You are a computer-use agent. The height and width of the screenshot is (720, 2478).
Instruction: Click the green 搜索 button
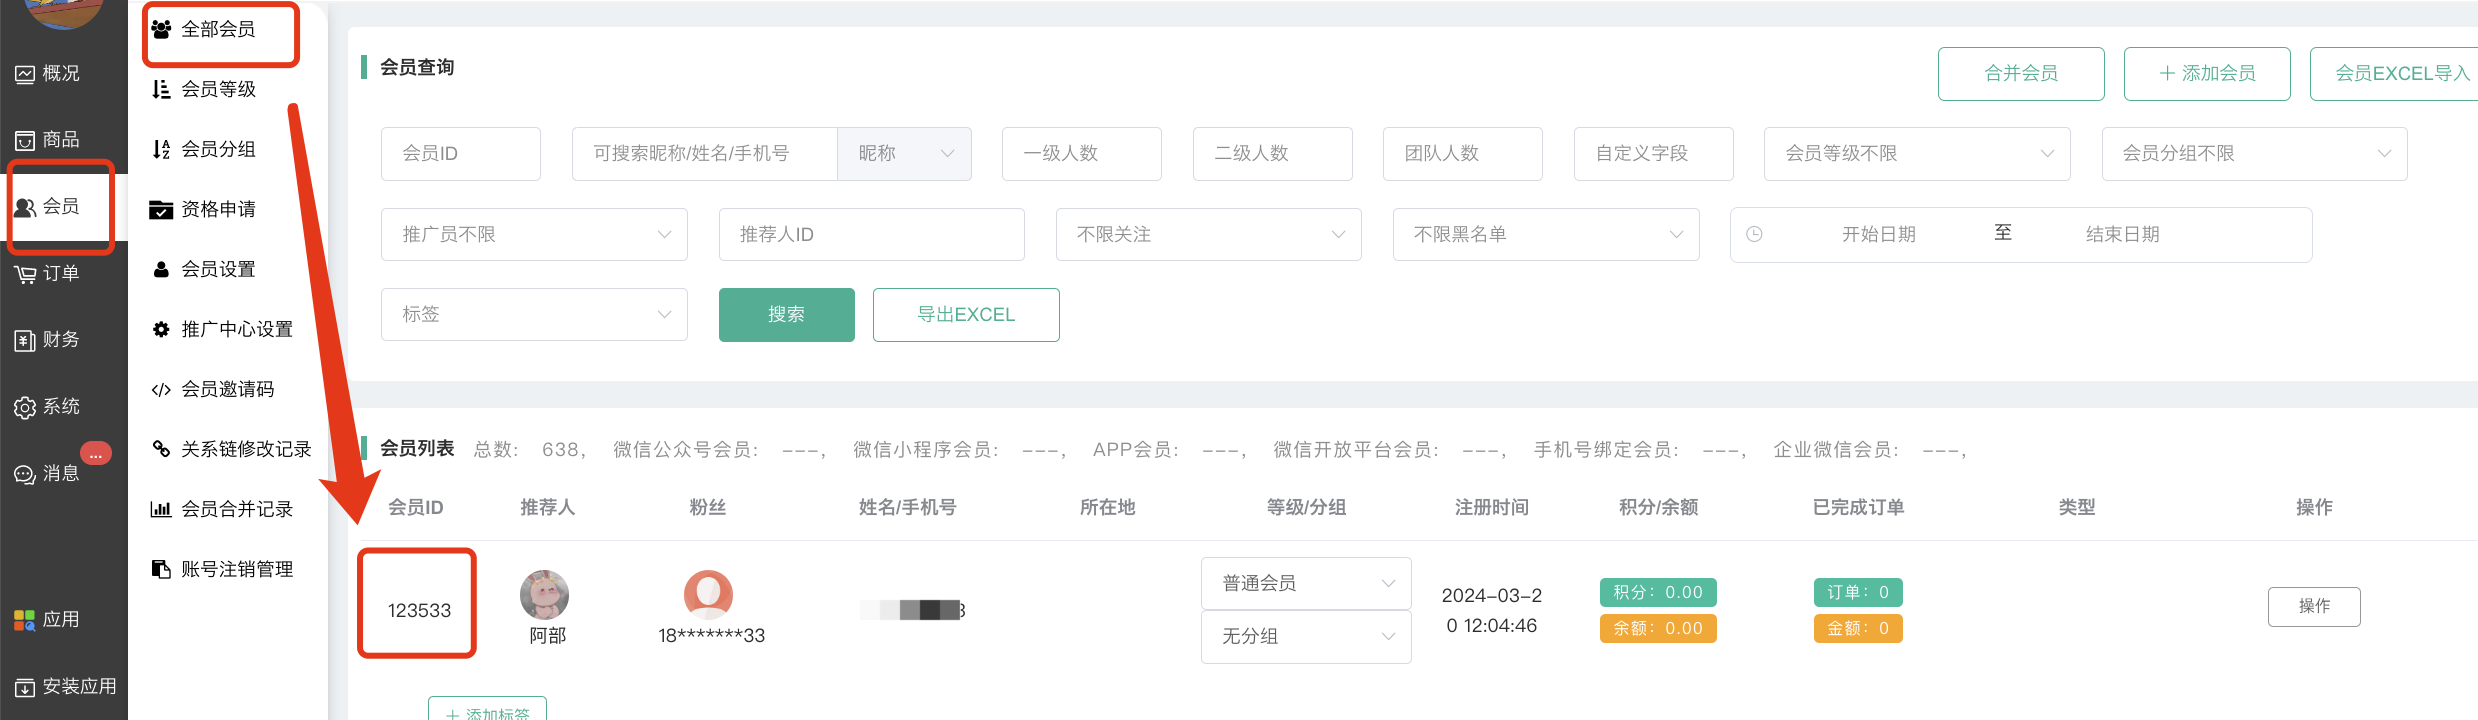786,315
